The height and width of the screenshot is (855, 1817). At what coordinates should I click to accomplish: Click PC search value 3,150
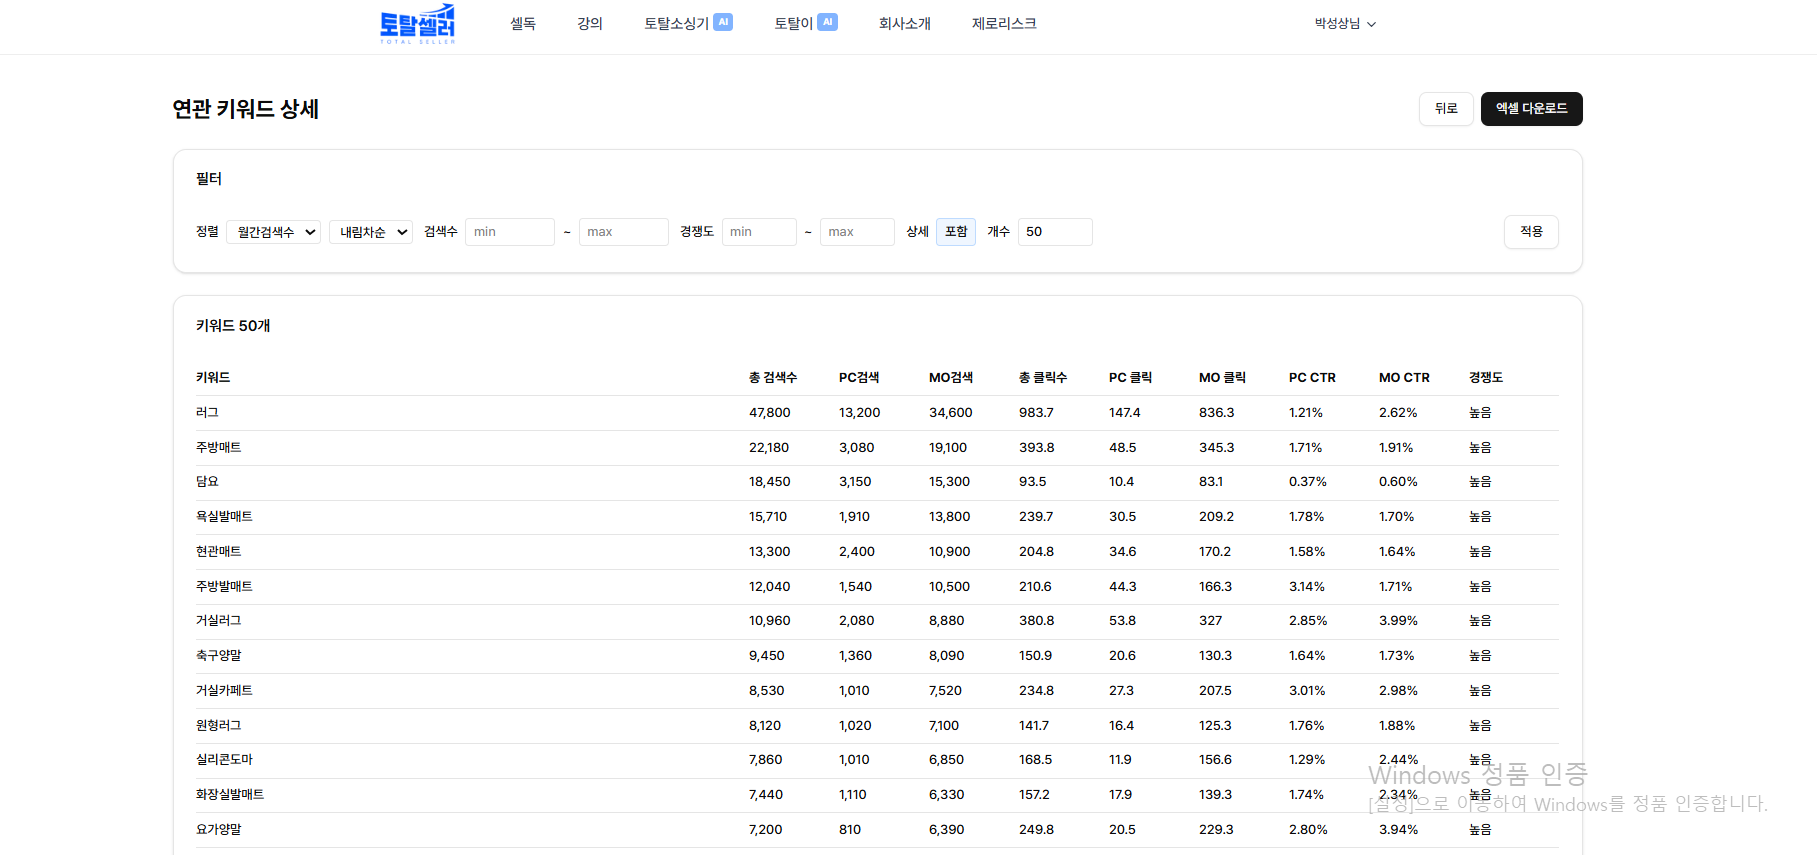855,482
